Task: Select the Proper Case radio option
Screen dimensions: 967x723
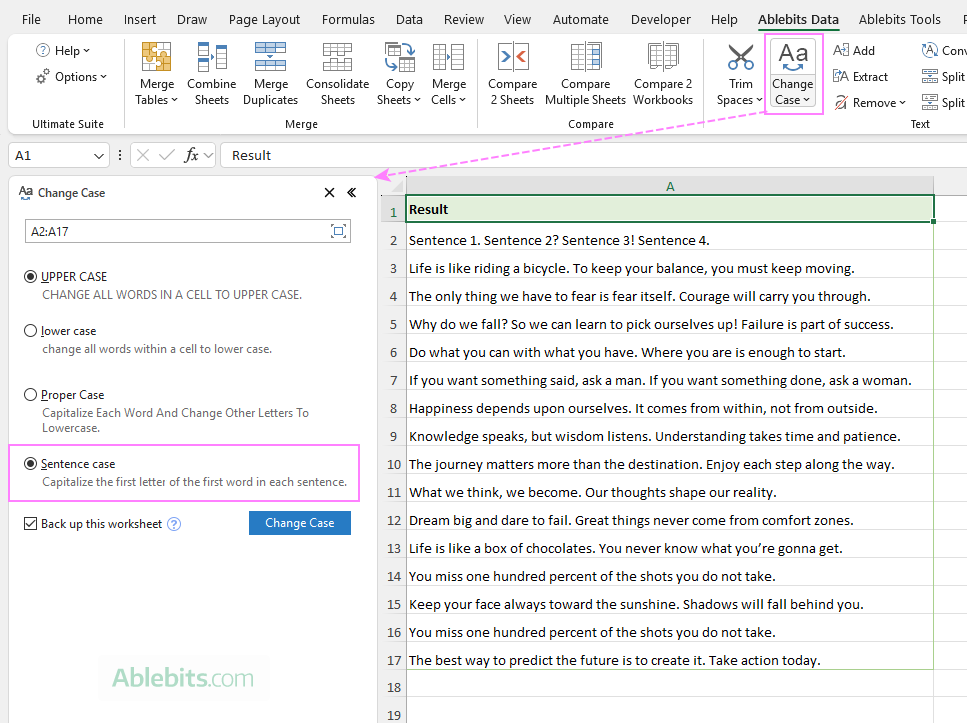Action: pyautogui.click(x=30, y=394)
